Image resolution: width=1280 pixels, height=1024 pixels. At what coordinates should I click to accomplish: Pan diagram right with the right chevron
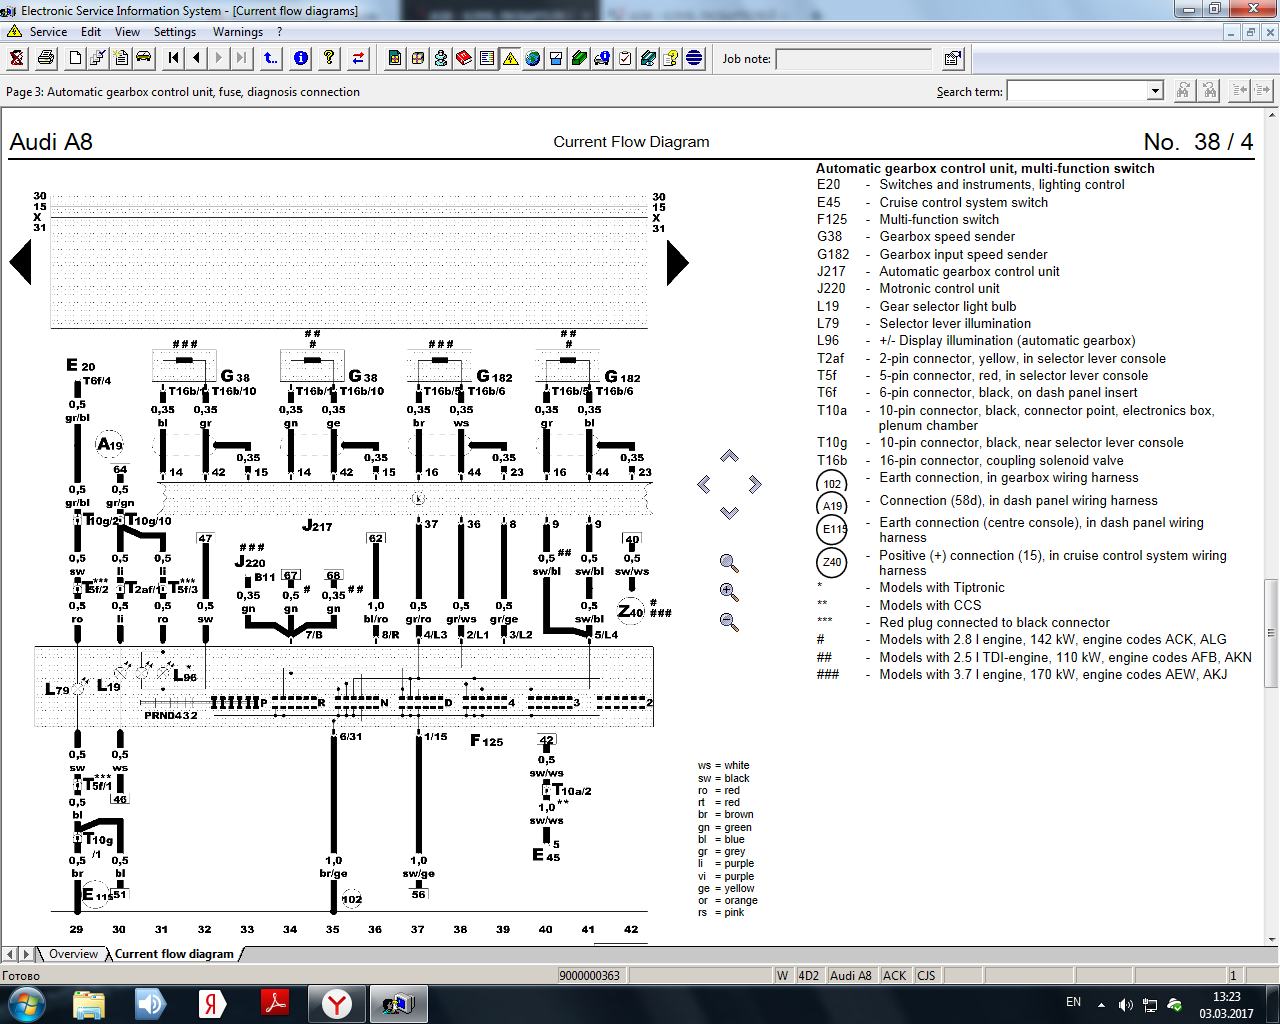tap(755, 484)
